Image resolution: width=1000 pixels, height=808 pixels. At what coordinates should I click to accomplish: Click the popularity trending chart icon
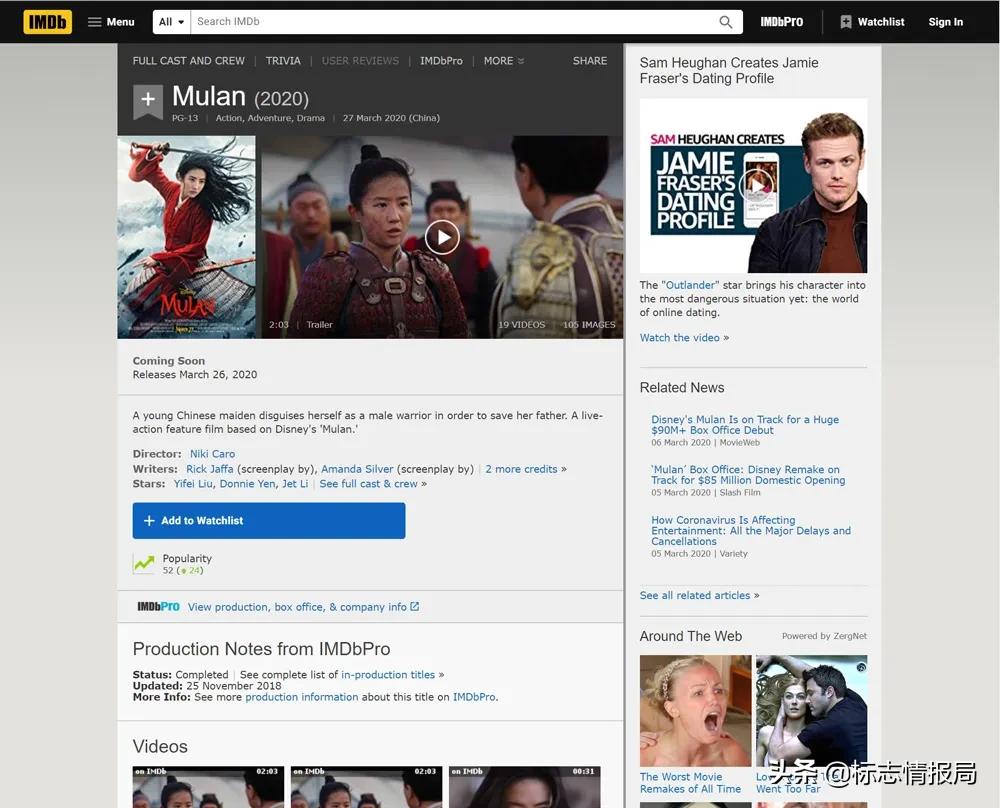pos(144,564)
